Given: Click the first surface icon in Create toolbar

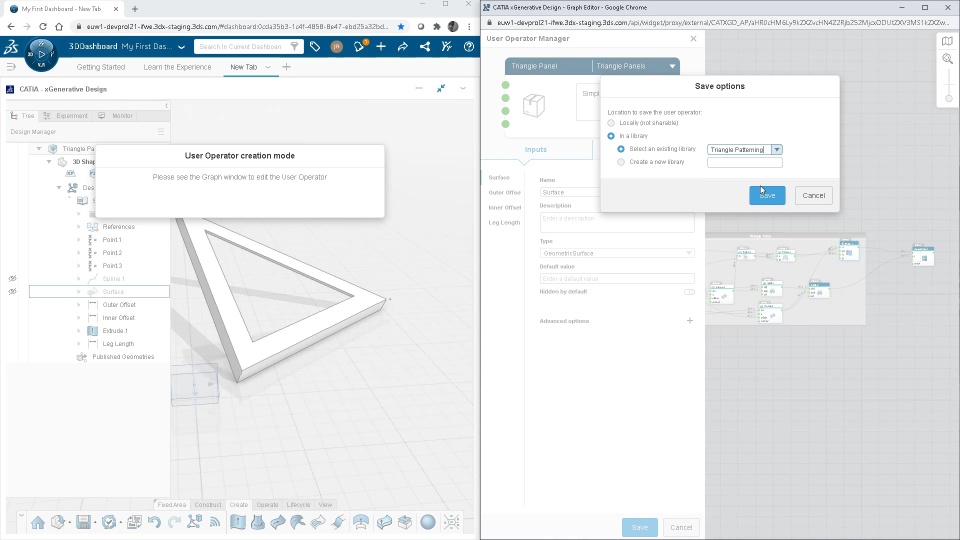Looking at the screenshot, I should pyautogui.click(x=238, y=522).
